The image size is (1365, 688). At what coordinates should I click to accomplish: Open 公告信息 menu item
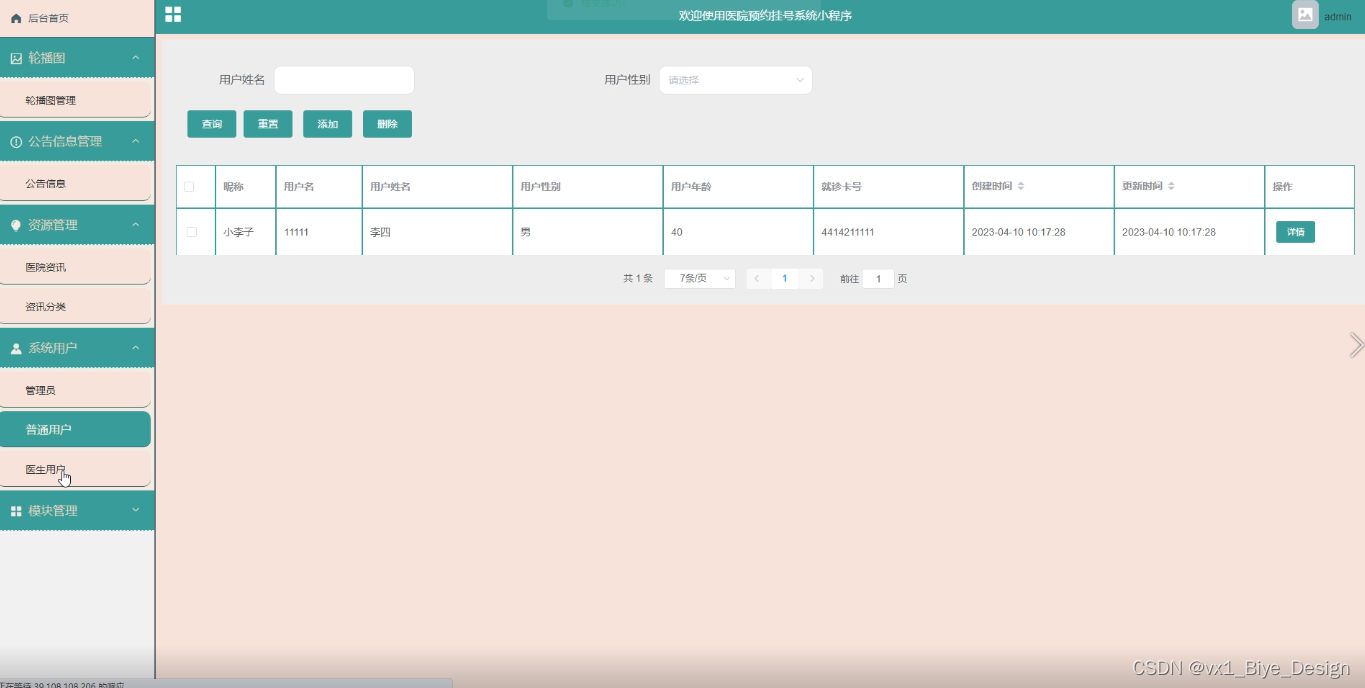[x=76, y=184]
